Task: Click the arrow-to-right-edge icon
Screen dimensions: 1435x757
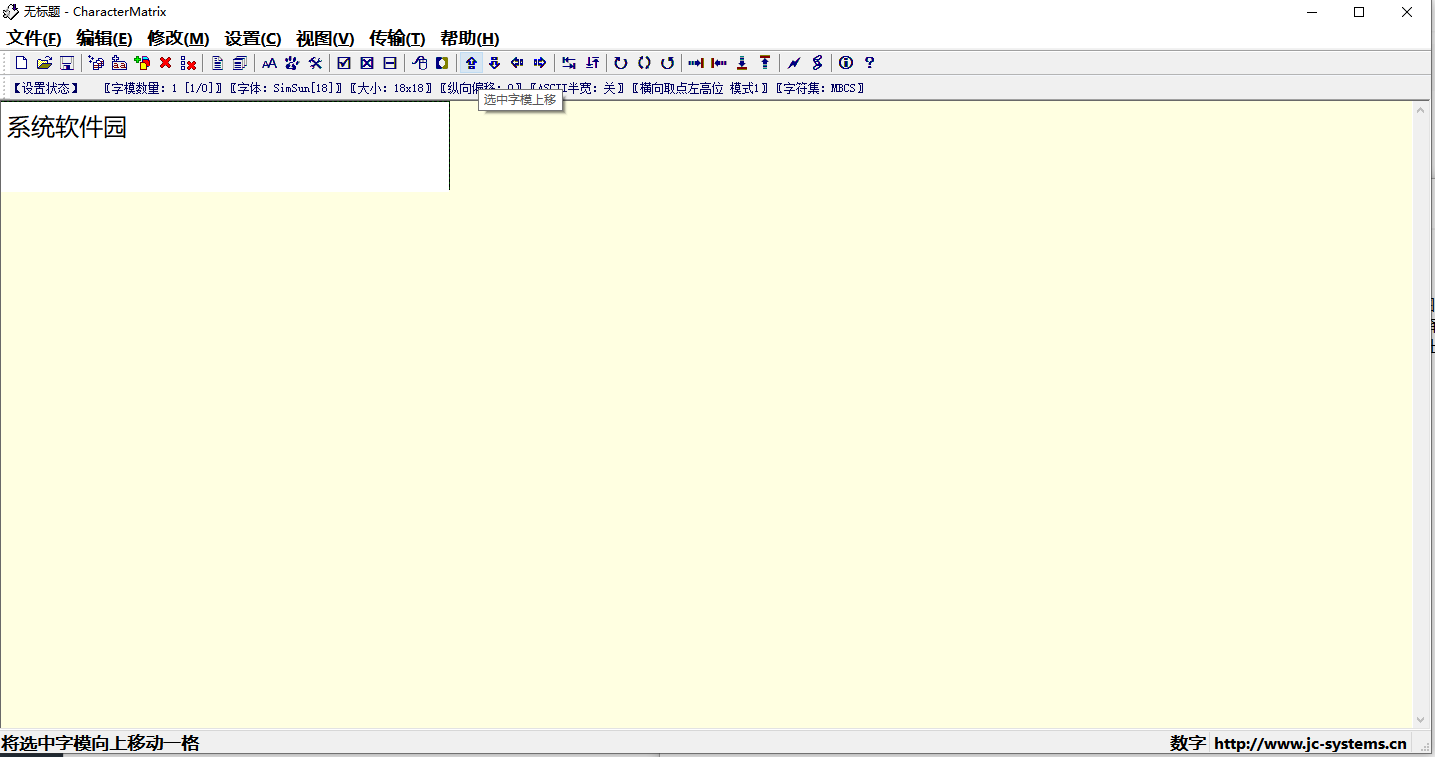Action: pyautogui.click(x=696, y=63)
